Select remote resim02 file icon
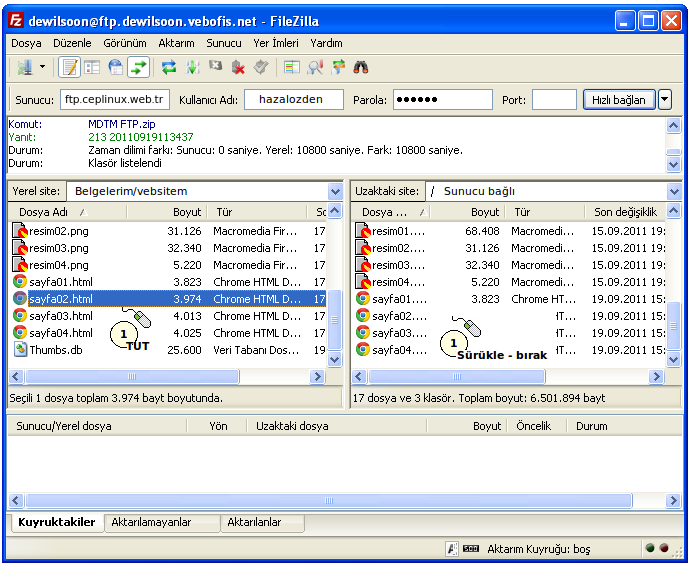The image size is (692, 564). click(363, 248)
